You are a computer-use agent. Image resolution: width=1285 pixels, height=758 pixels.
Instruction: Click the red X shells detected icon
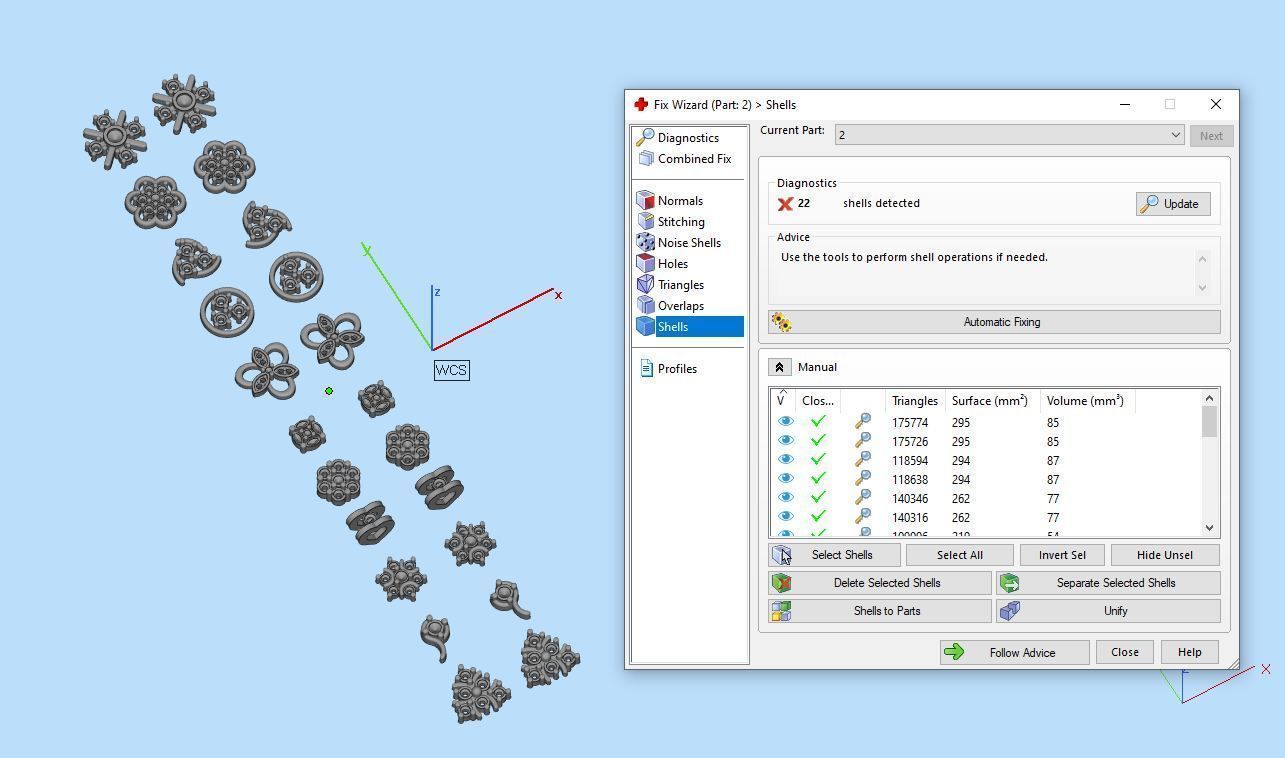coord(785,204)
